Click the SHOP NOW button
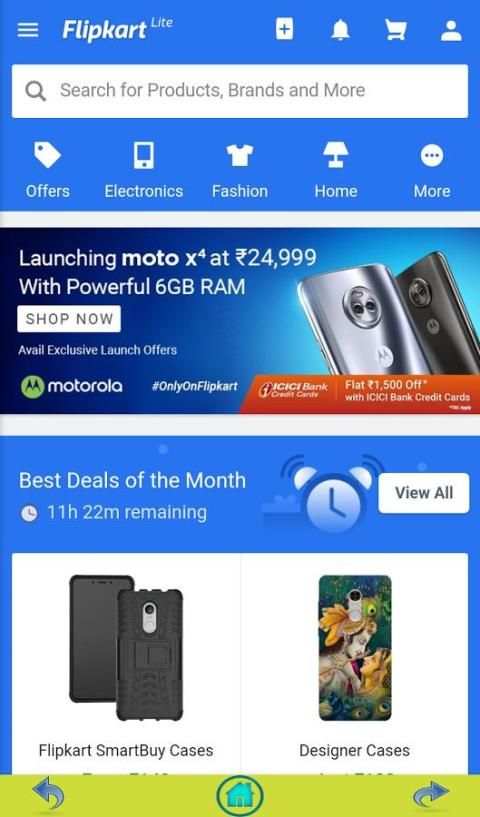This screenshot has width=480, height=817. click(x=69, y=319)
